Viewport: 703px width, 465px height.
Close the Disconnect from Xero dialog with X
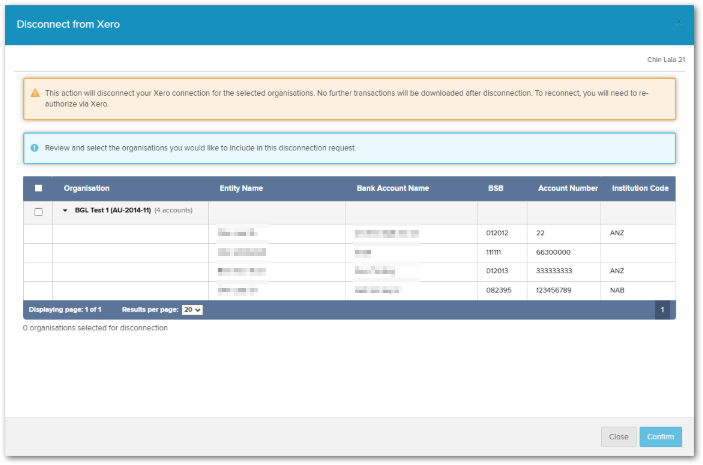click(678, 22)
